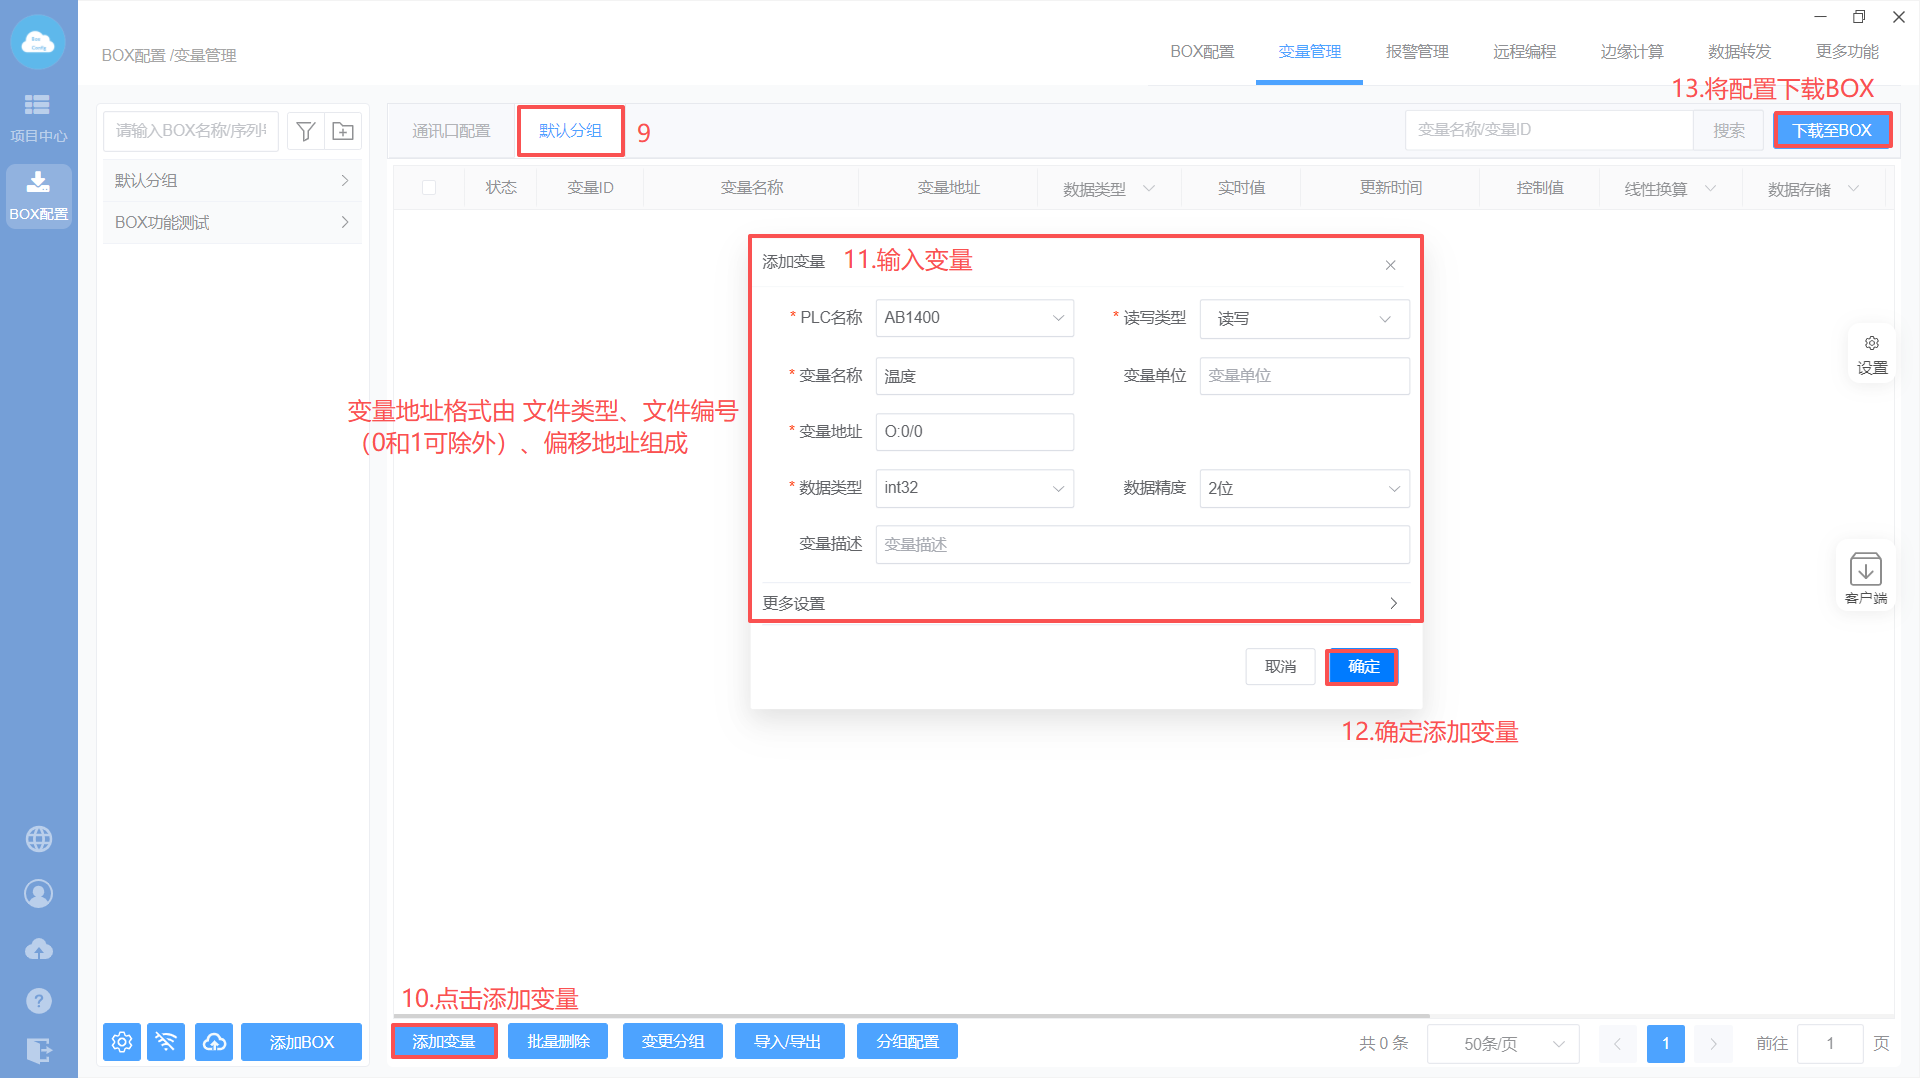The image size is (1920, 1078).
Task: Click the help question mark icon
Action: tap(39, 1000)
